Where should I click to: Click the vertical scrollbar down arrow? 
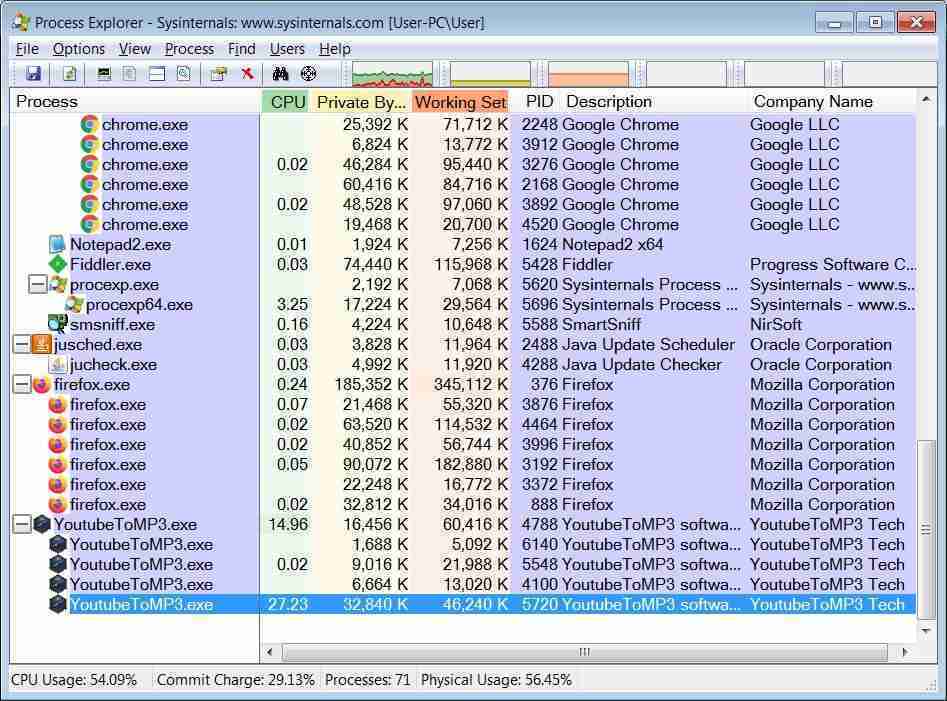coord(926,631)
